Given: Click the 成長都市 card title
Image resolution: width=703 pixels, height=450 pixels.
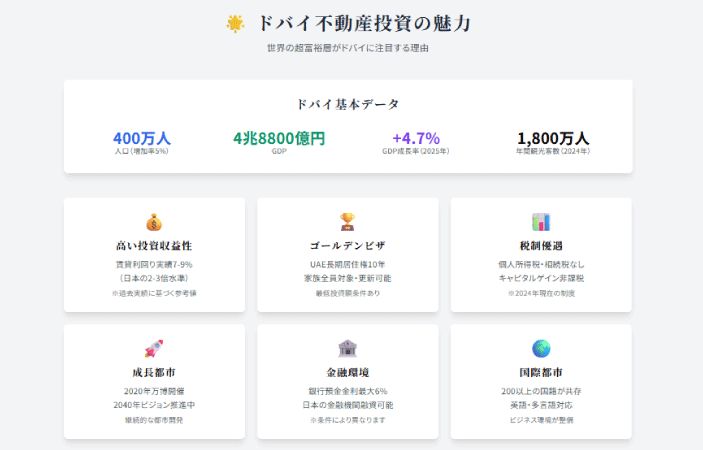Looking at the screenshot, I should tap(154, 372).
